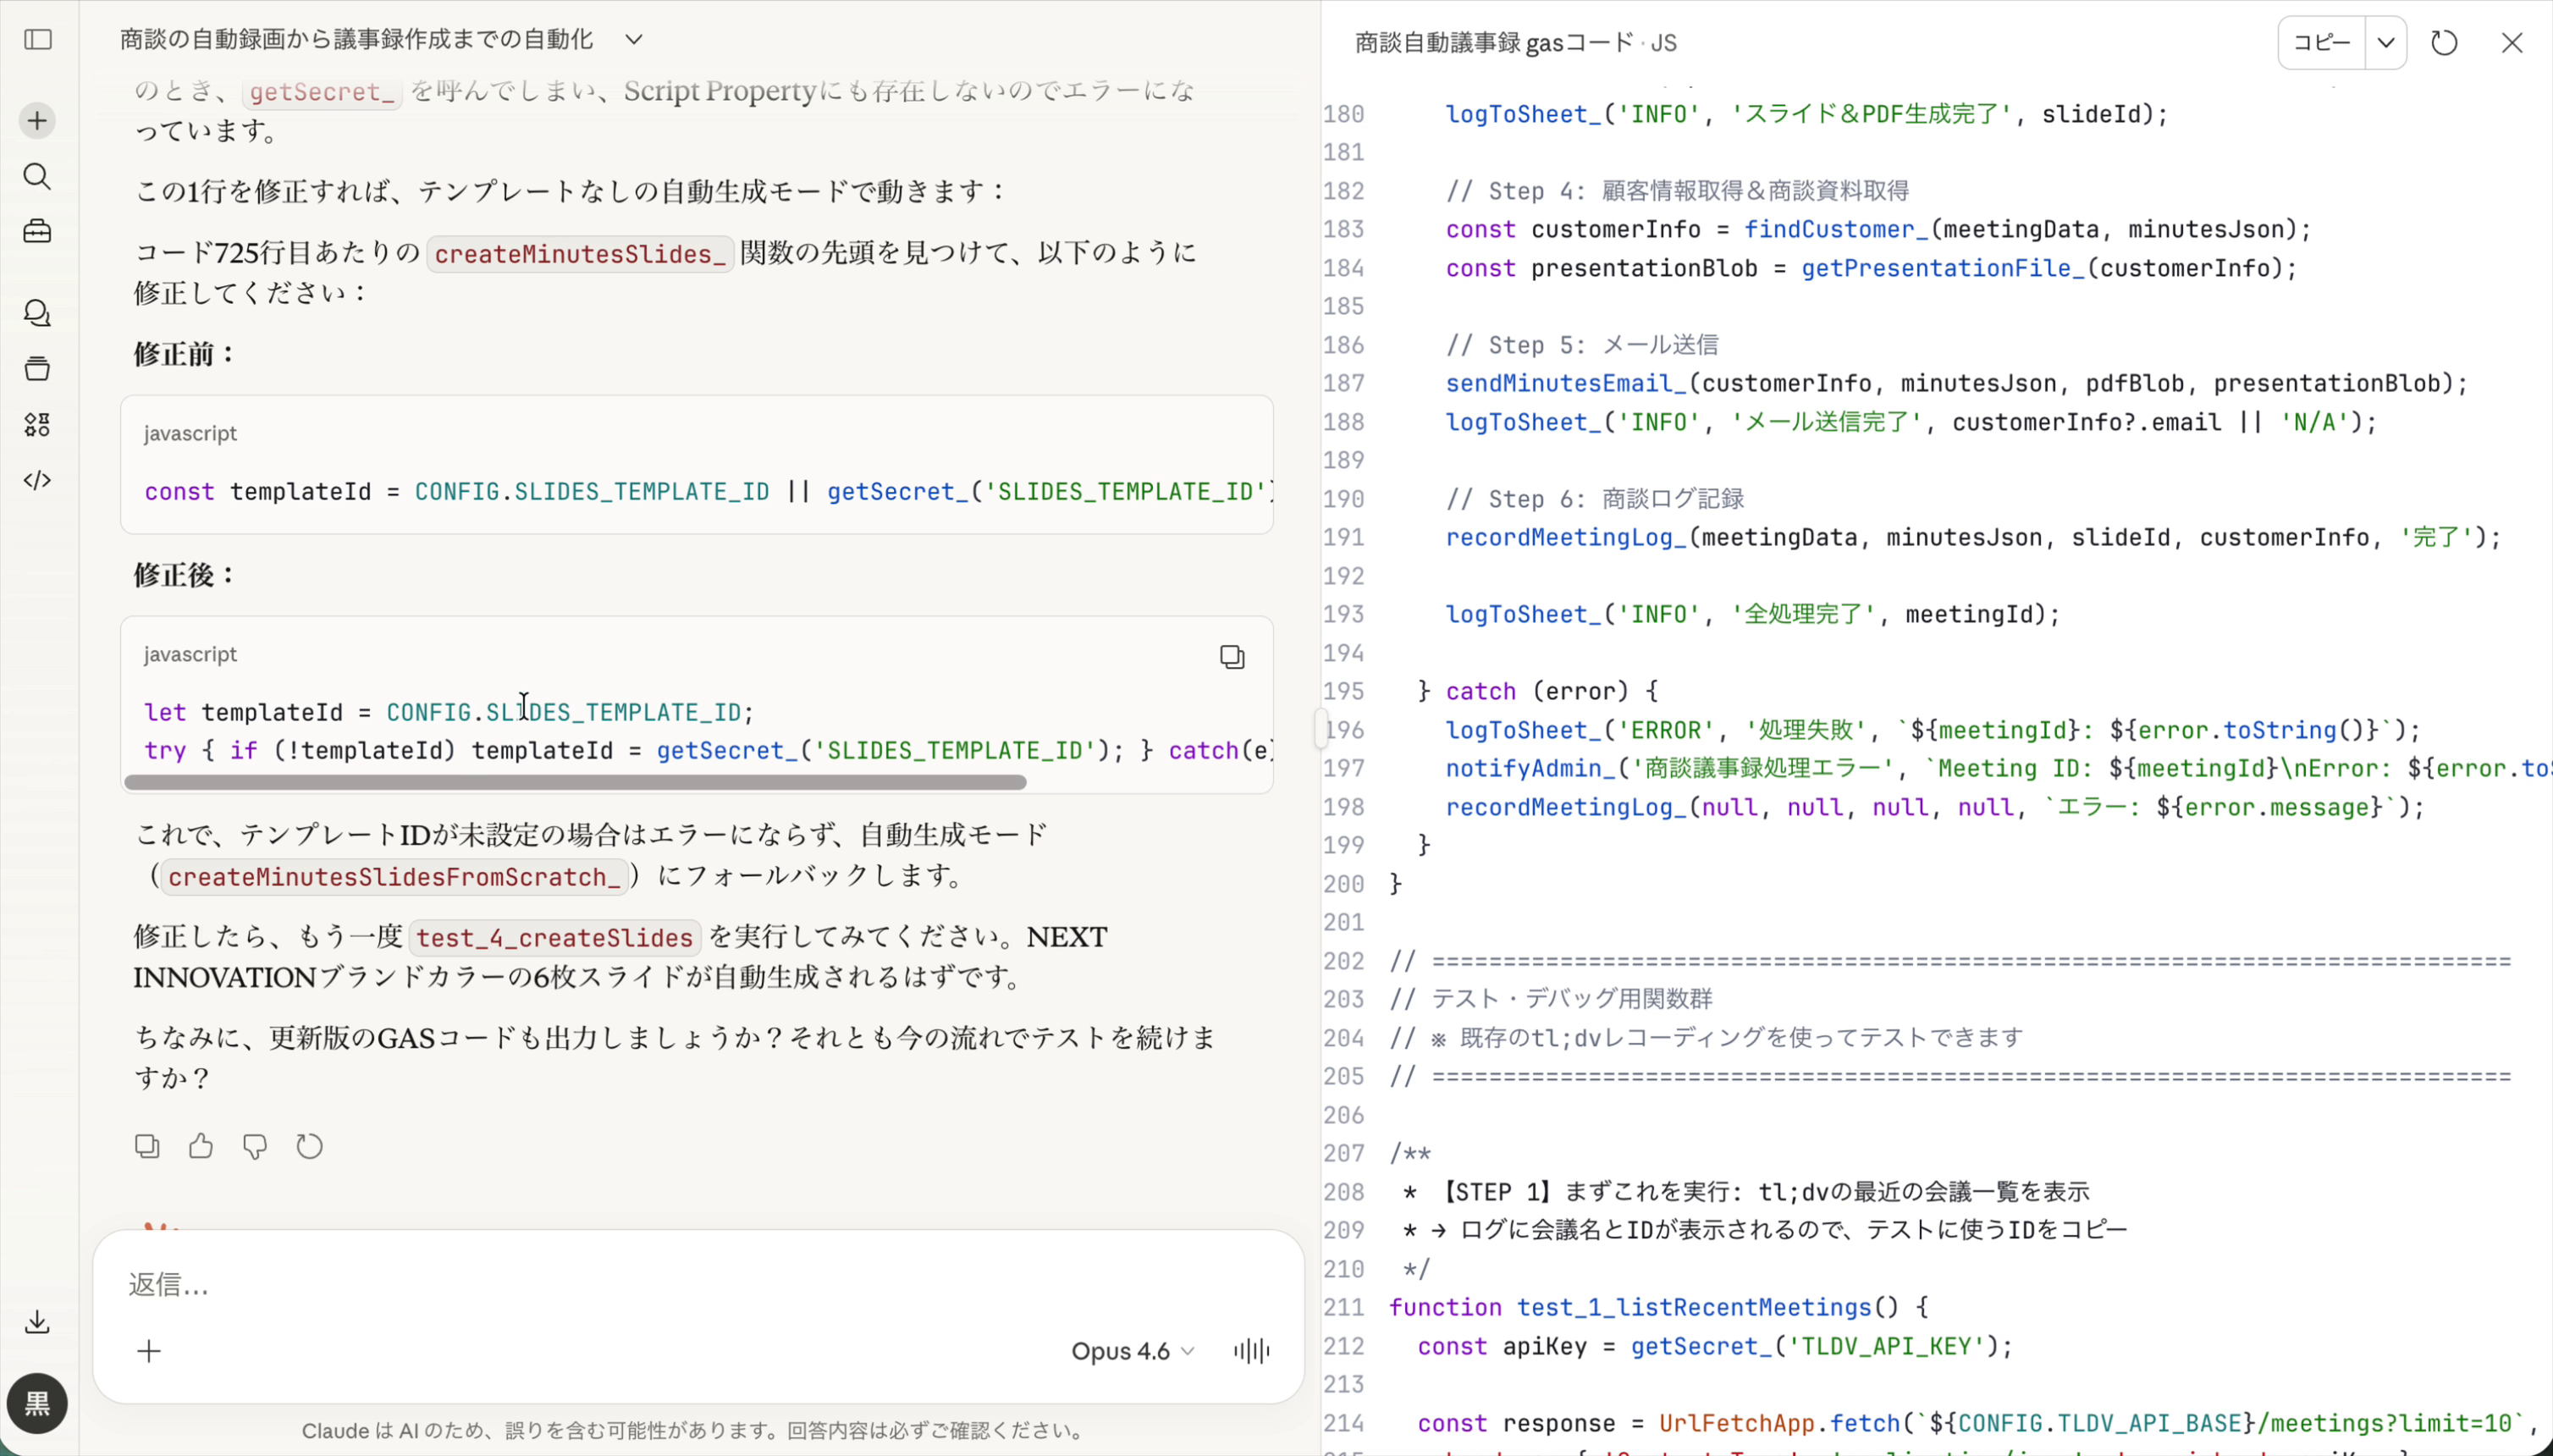Open the Opus 4.6 model selector
The image size is (2553, 1456).
point(1132,1351)
